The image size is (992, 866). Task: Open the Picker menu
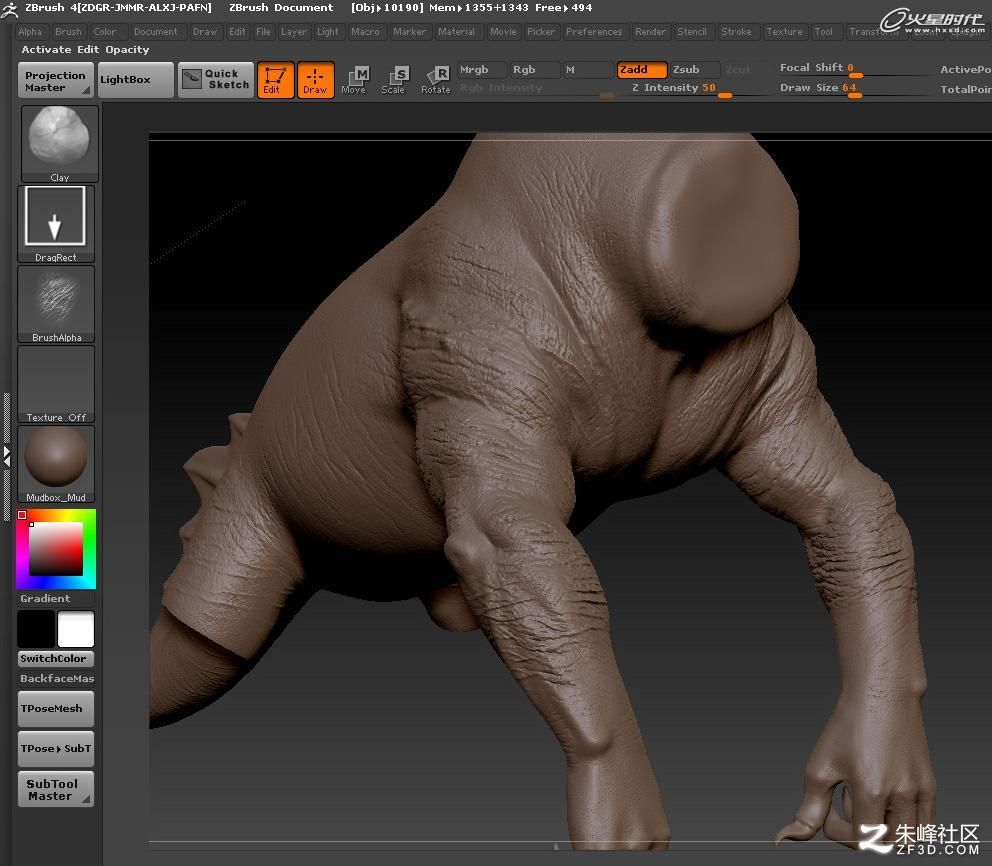click(541, 32)
